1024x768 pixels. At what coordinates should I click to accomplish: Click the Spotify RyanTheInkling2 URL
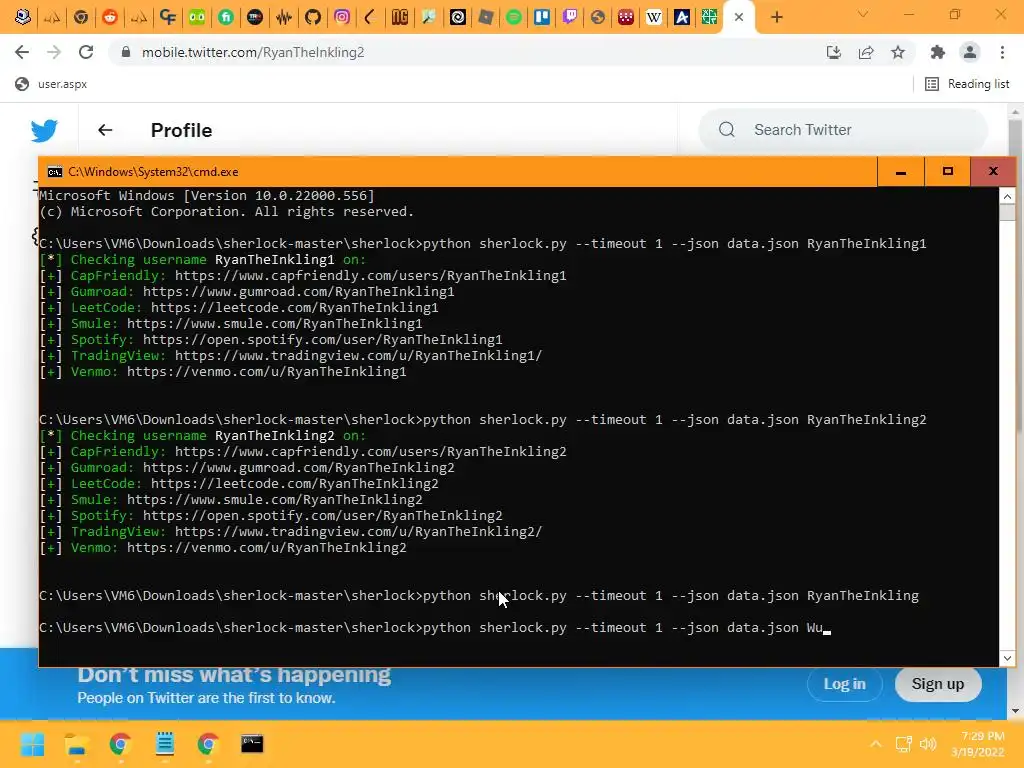[x=323, y=516]
